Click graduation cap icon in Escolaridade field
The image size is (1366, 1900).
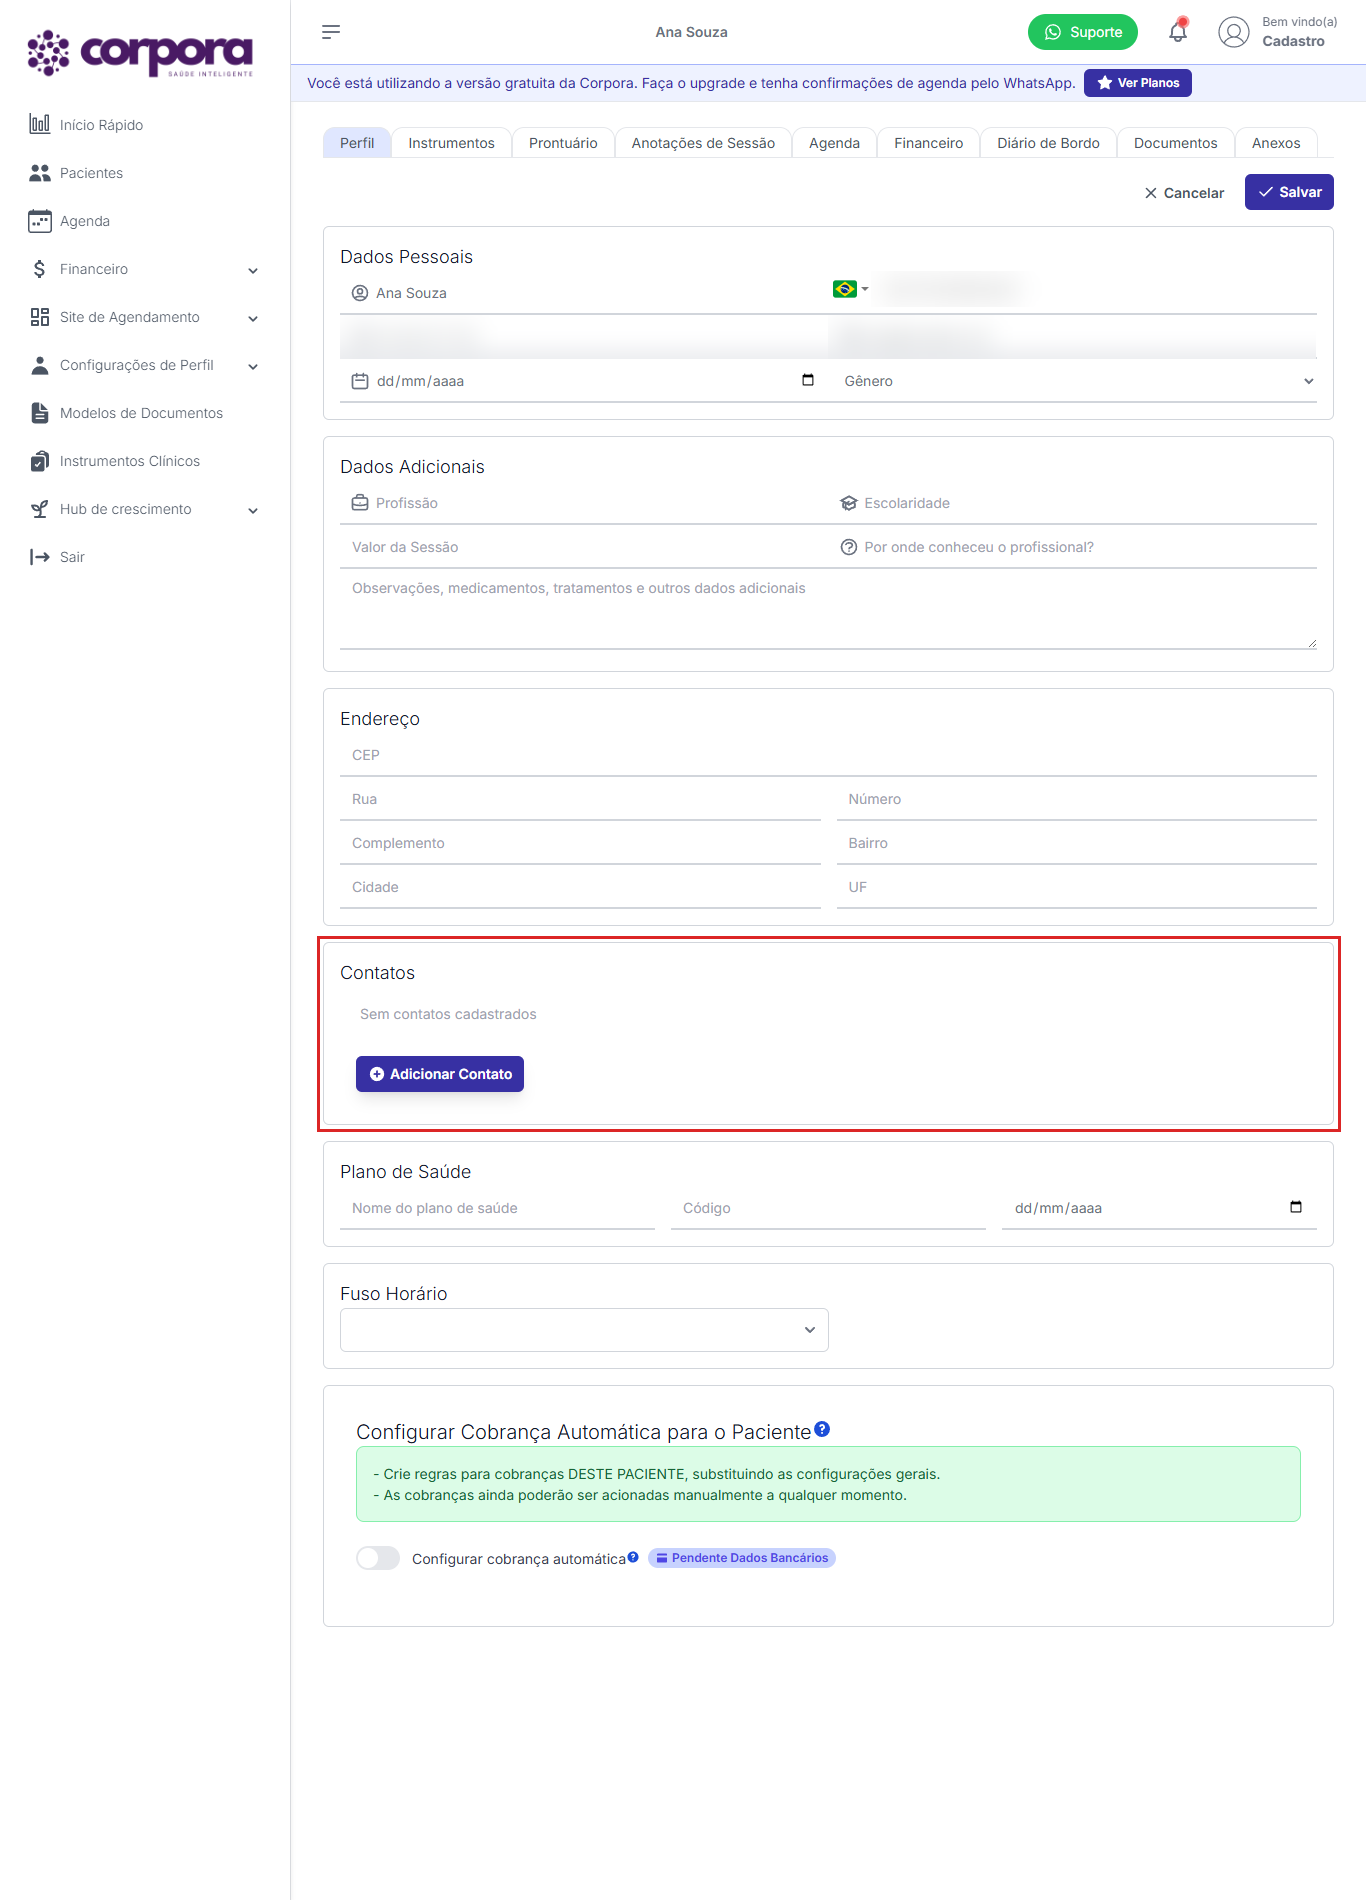(x=849, y=503)
